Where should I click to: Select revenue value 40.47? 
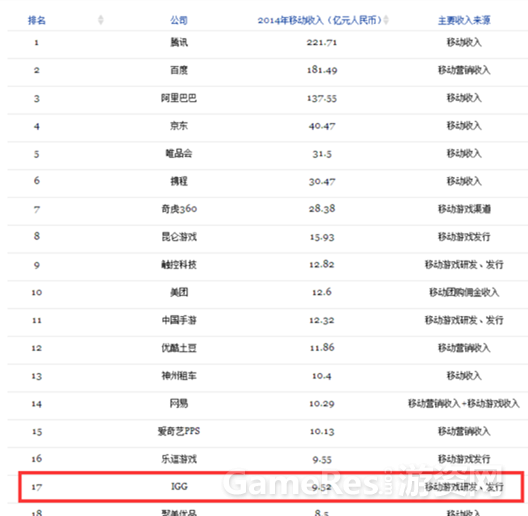tap(322, 126)
